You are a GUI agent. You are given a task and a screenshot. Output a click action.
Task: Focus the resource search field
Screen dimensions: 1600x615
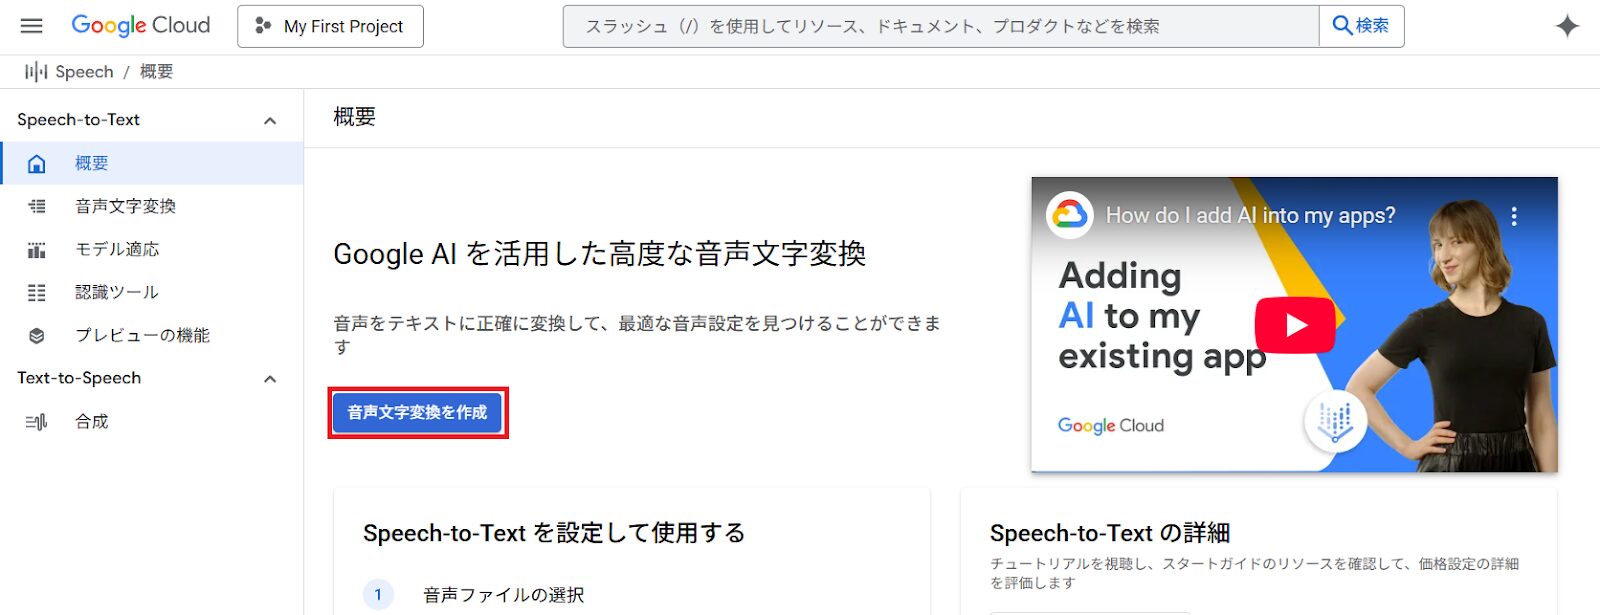point(941,26)
